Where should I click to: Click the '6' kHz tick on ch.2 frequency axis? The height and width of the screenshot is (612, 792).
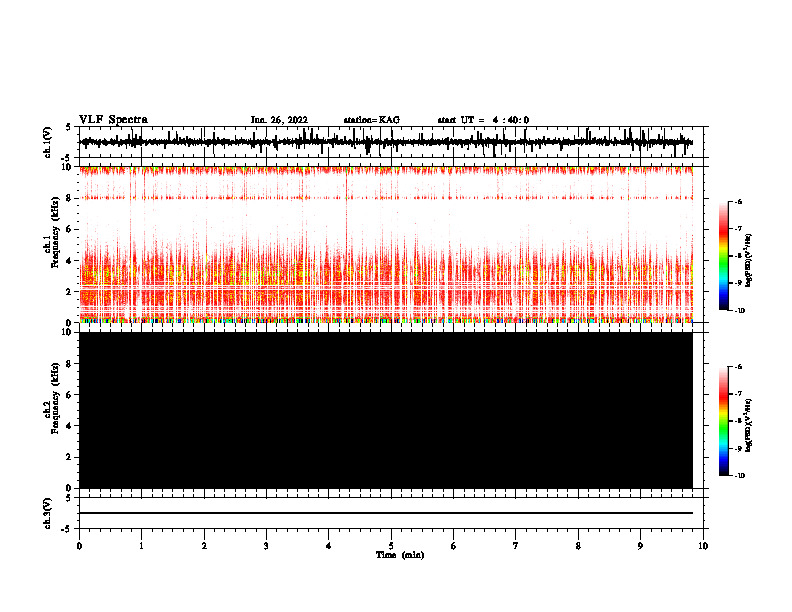point(70,395)
